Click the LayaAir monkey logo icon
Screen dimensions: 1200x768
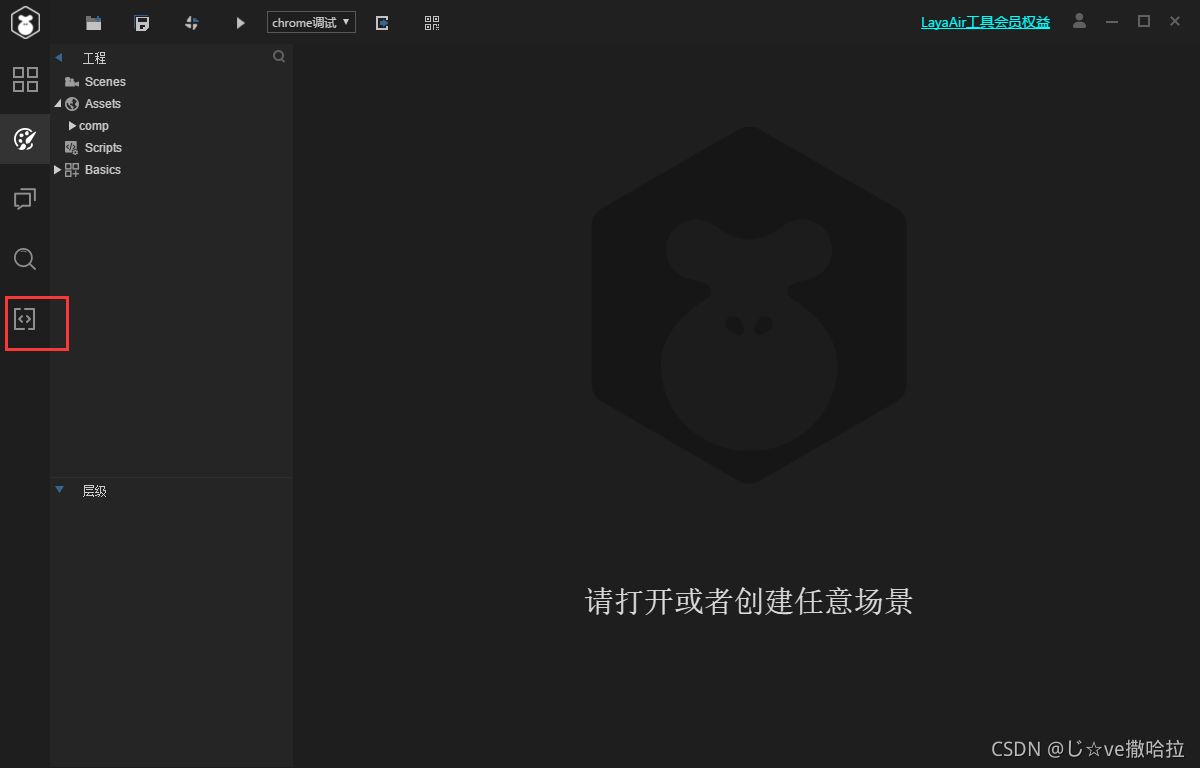pos(25,22)
